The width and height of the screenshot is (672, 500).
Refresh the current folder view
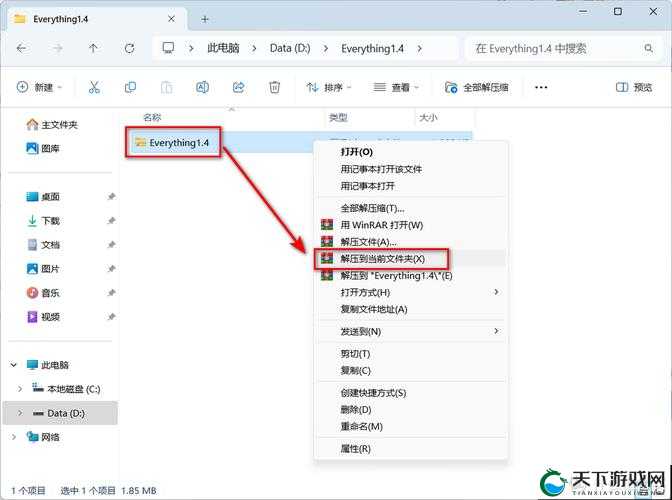pyautogui.click(x=129, y=48)
